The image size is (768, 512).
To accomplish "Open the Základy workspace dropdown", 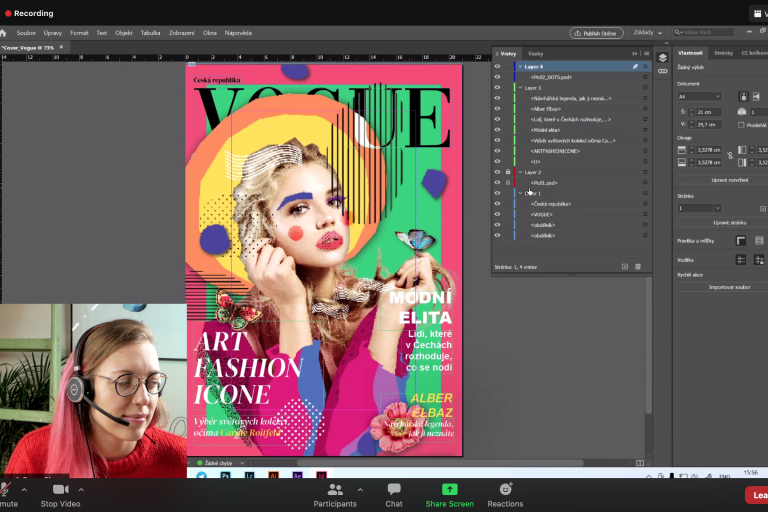I will point(649,32).
